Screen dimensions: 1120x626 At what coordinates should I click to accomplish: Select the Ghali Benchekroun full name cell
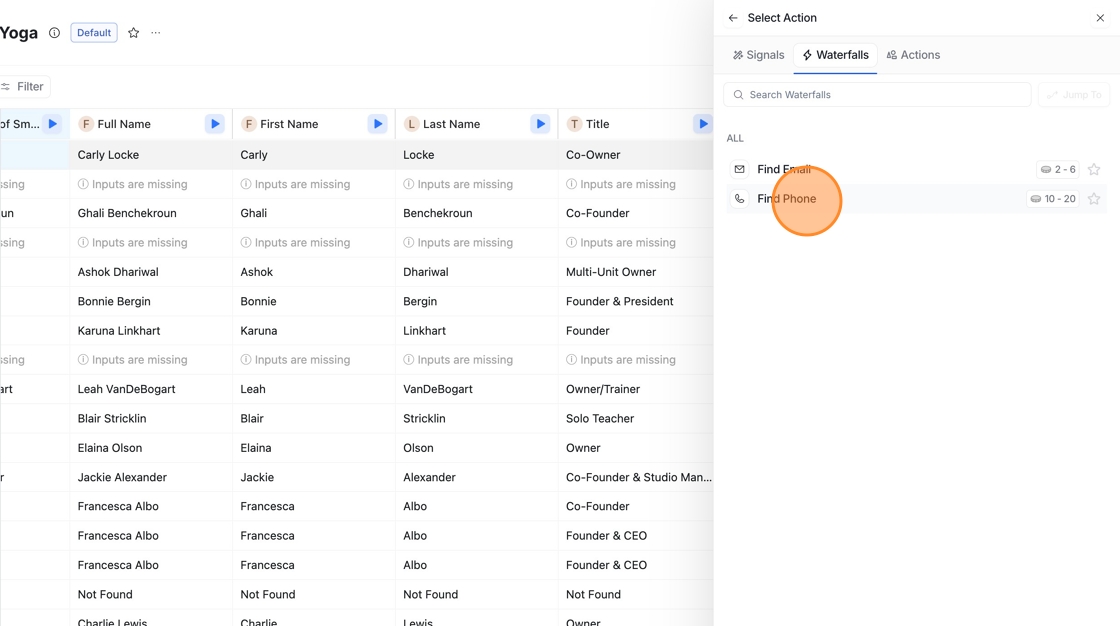pos(151,213)
